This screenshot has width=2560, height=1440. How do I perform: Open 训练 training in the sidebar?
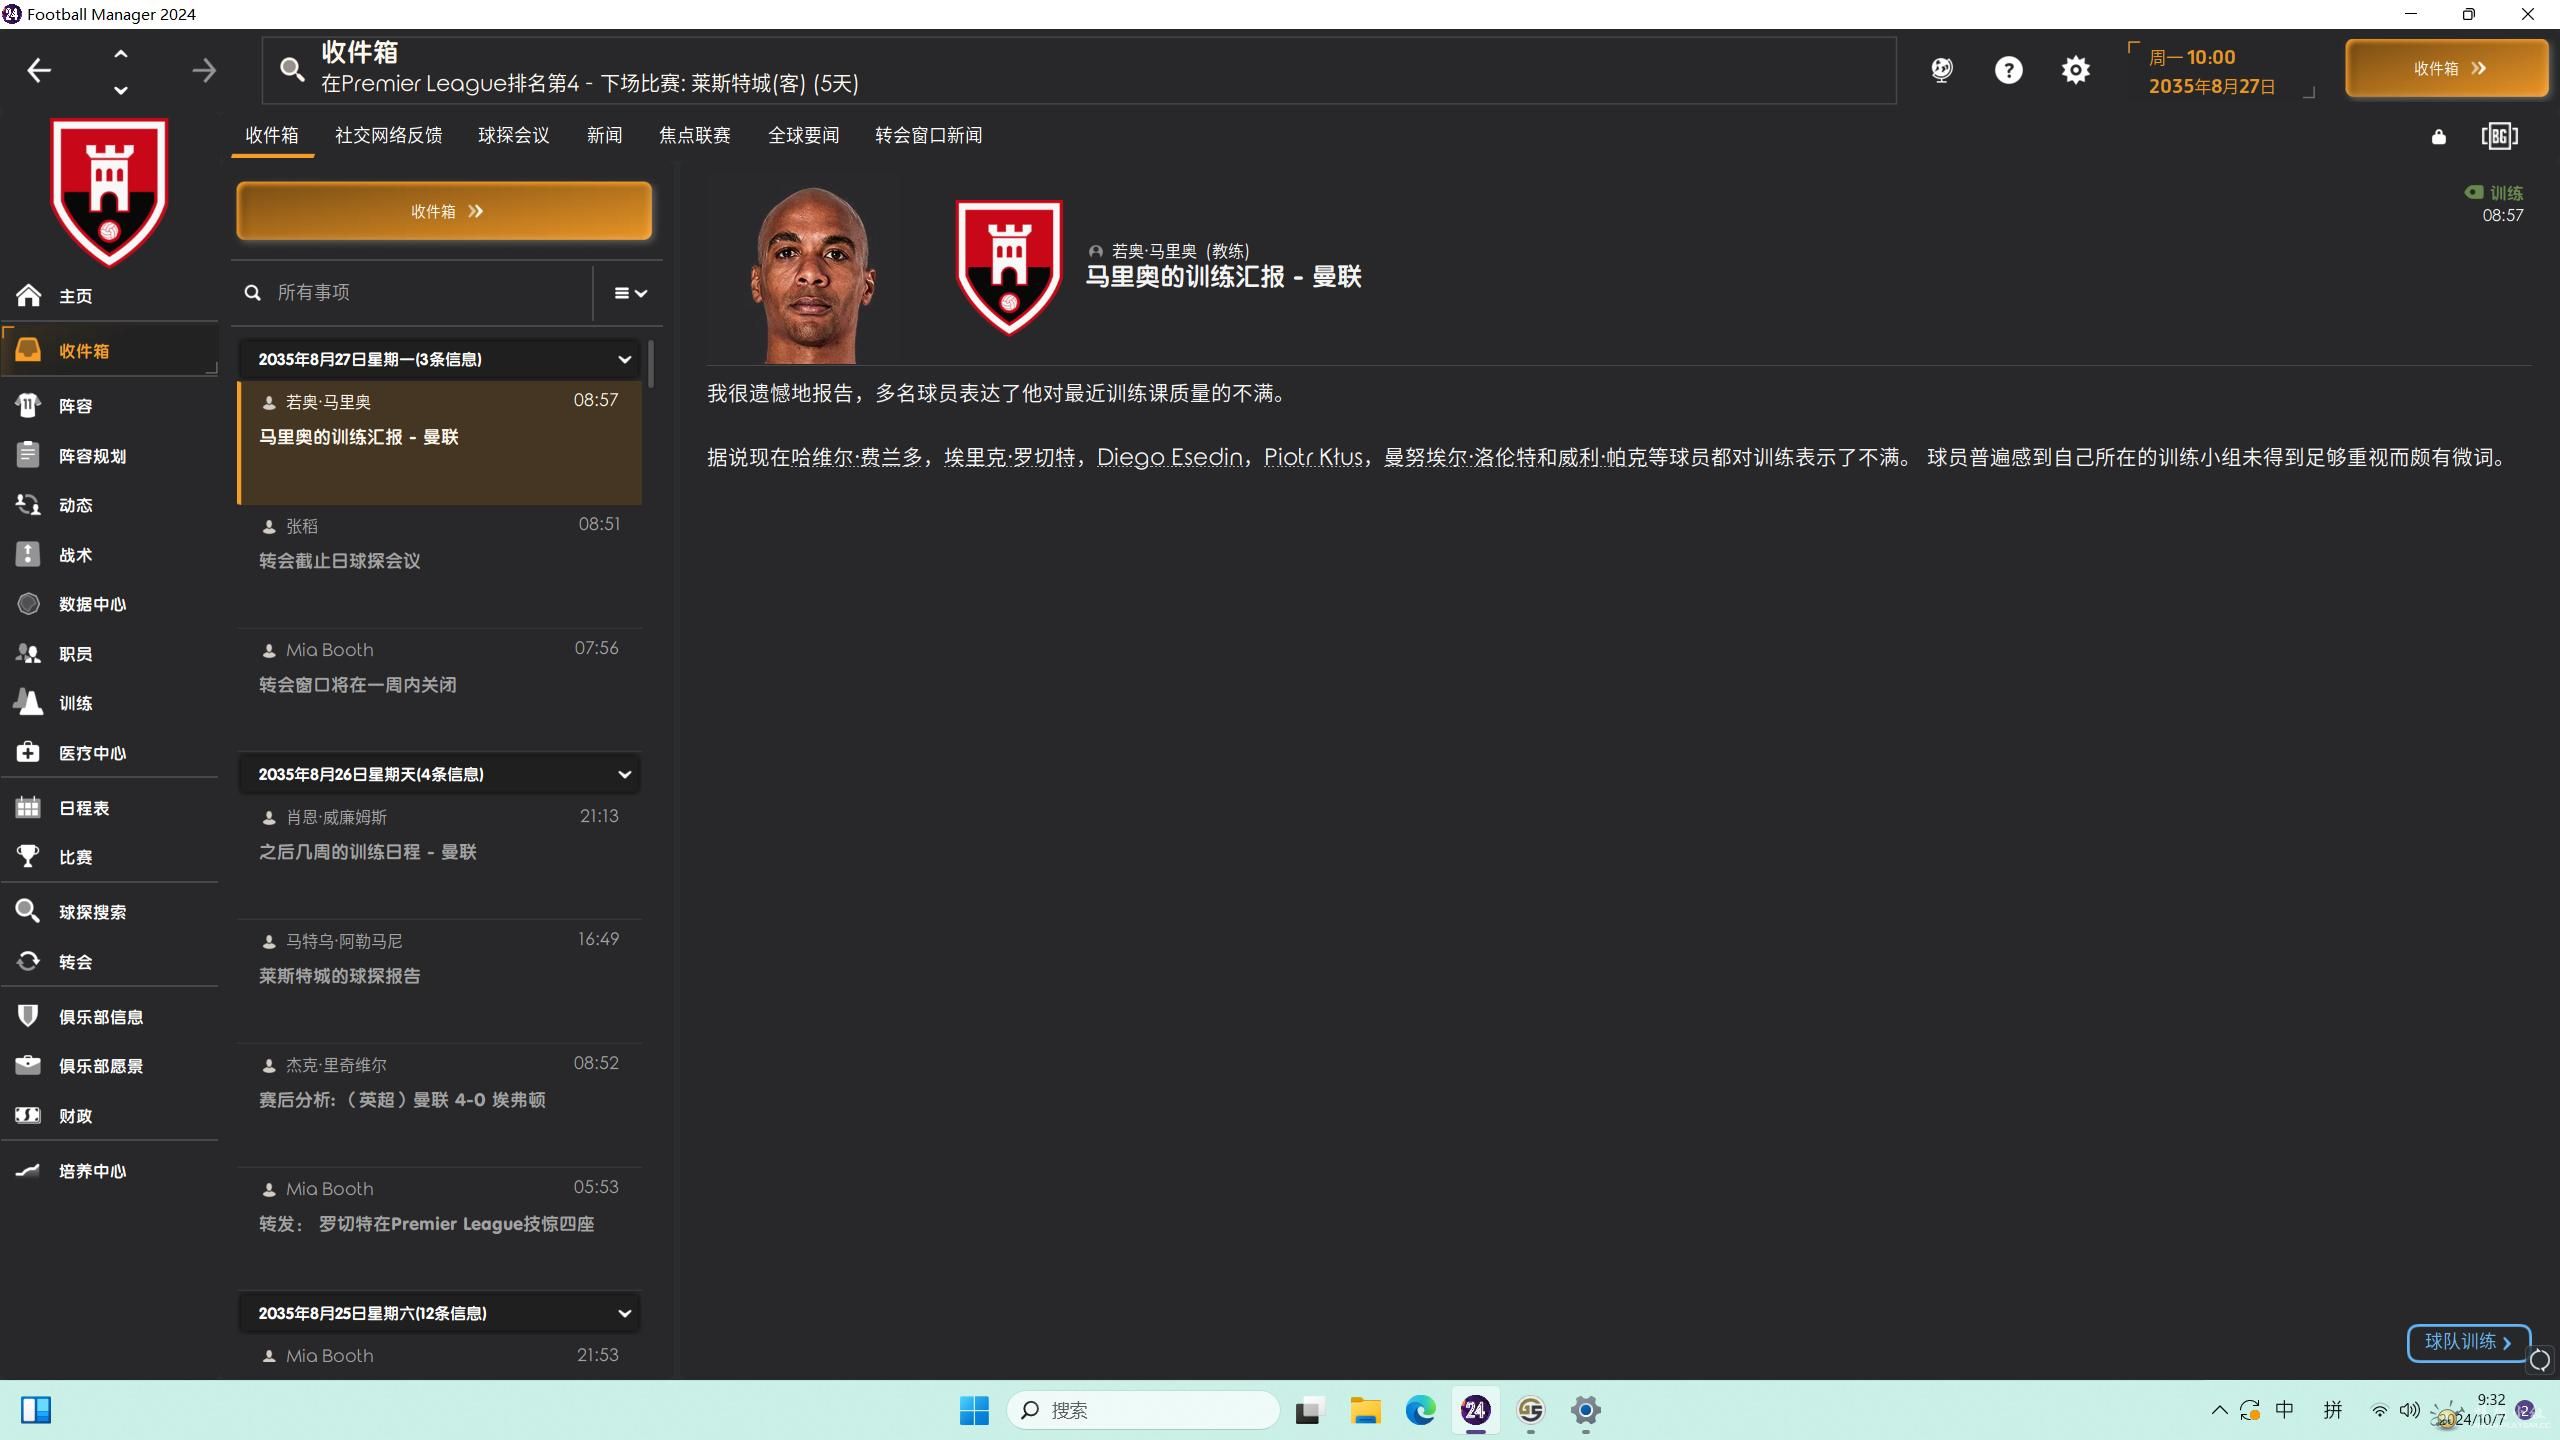click(x=110, y=703)
